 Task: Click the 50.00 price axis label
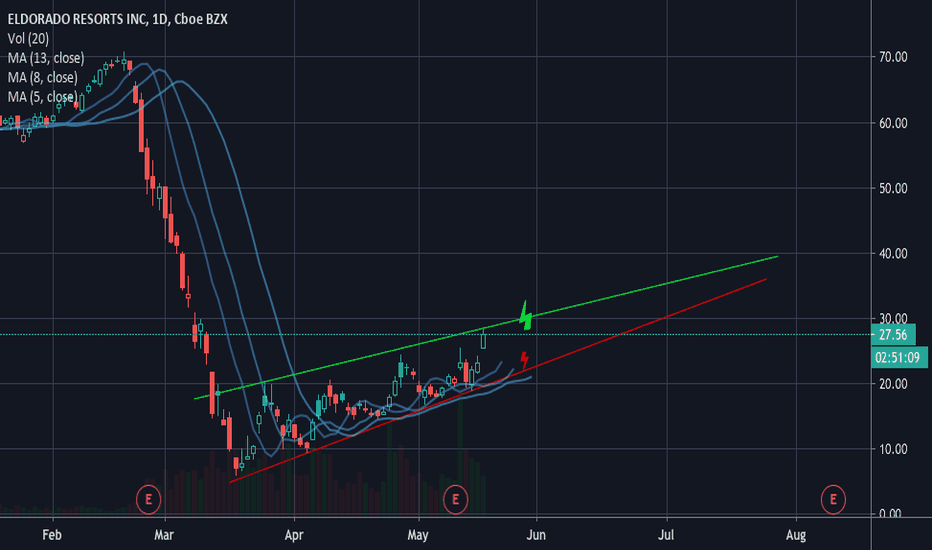(893, 188)
